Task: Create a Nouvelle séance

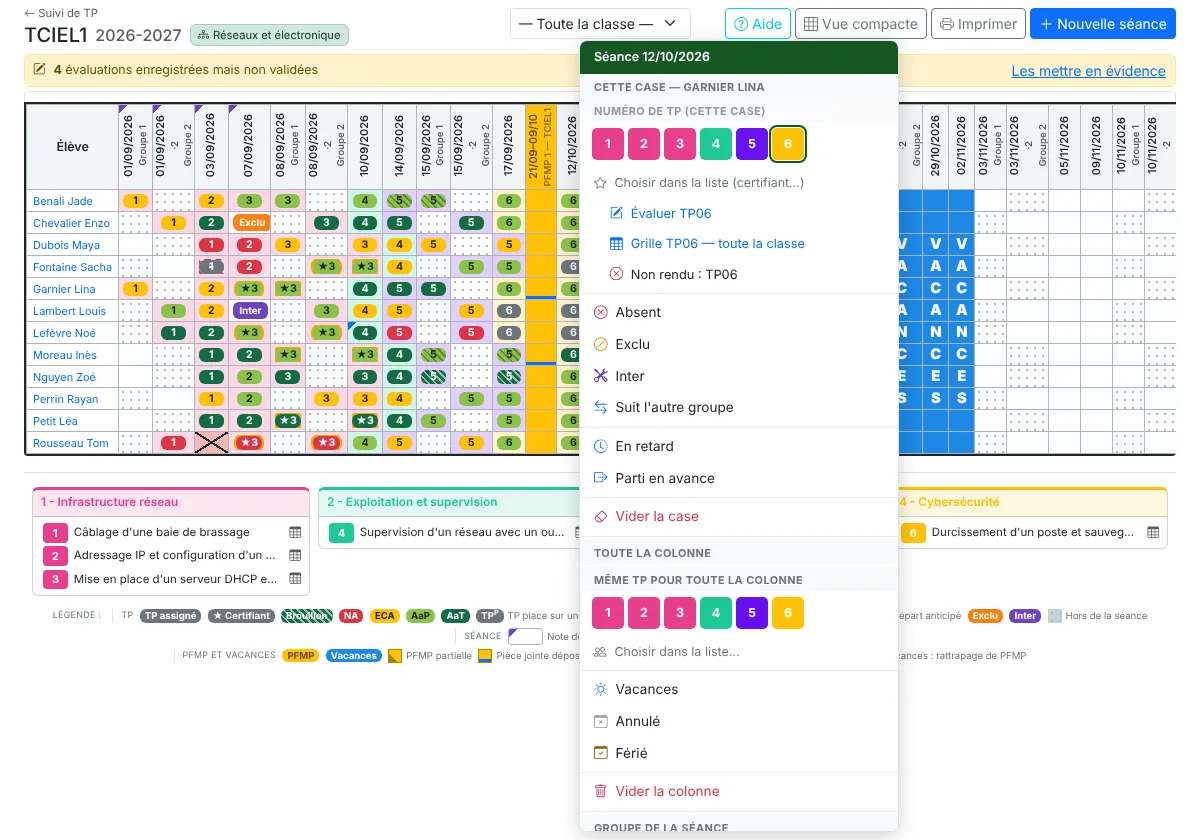Action: click(1103, 24)
